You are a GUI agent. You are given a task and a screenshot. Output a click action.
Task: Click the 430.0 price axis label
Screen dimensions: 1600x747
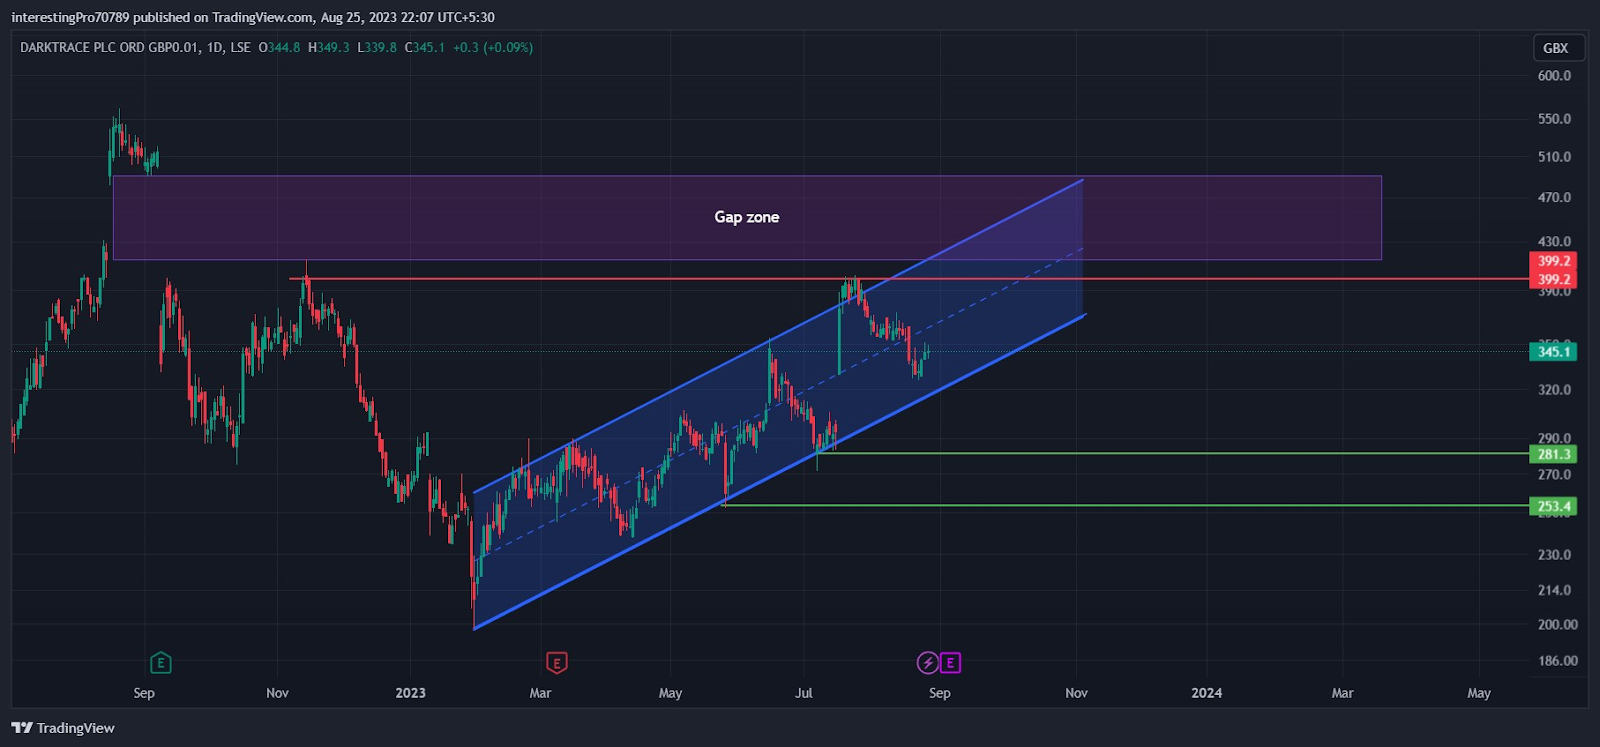(x=1554, y=242)
